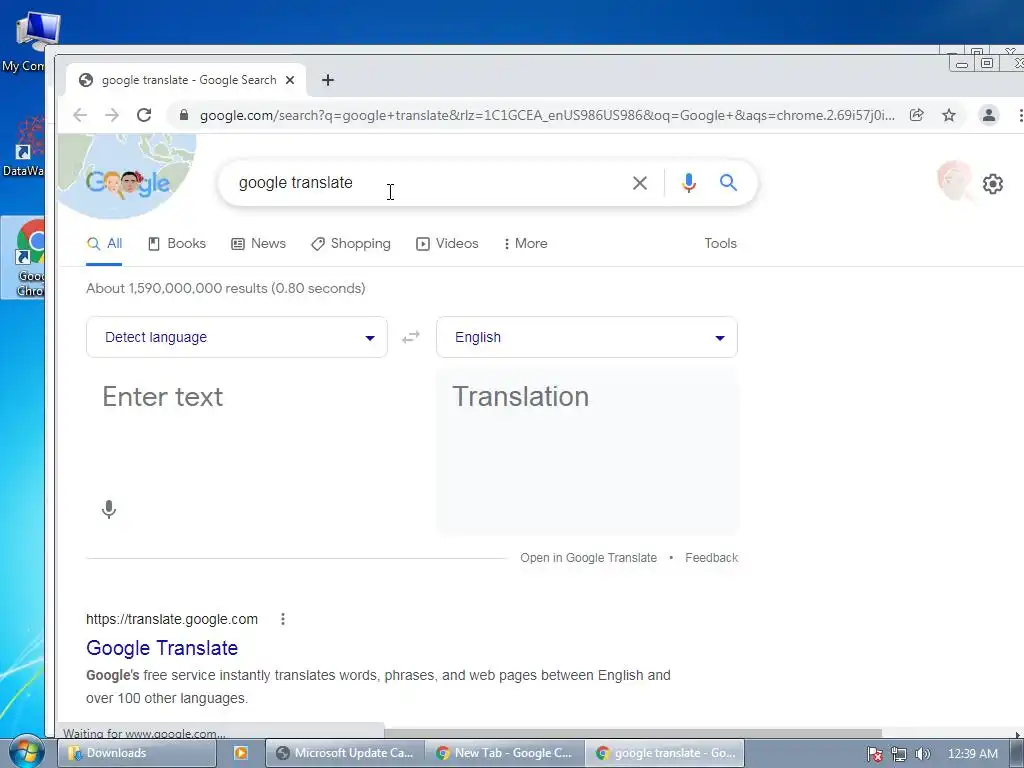Image resolution: width=1024 pixels, height=768 pixels.
Task: Bookmark this page with the star icon
Action: [x=949, y=116]
